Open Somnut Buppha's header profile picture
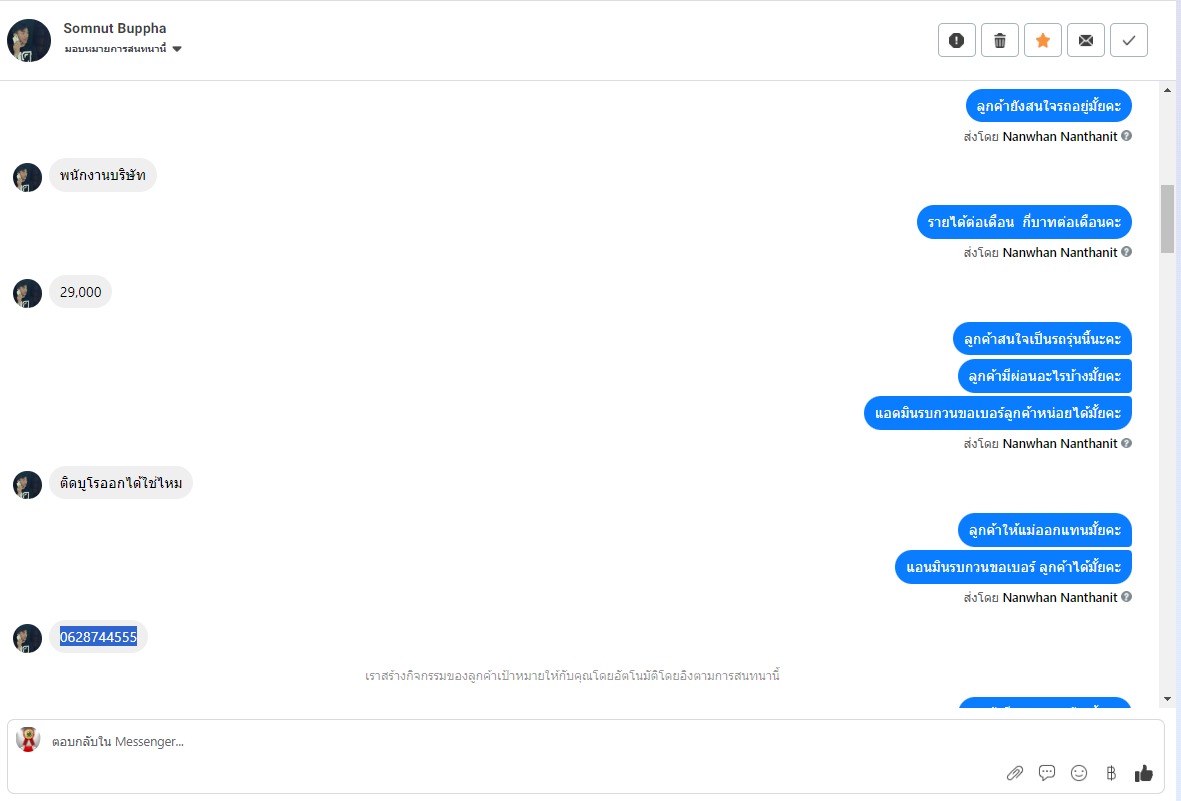 click(x=29, y=41)
